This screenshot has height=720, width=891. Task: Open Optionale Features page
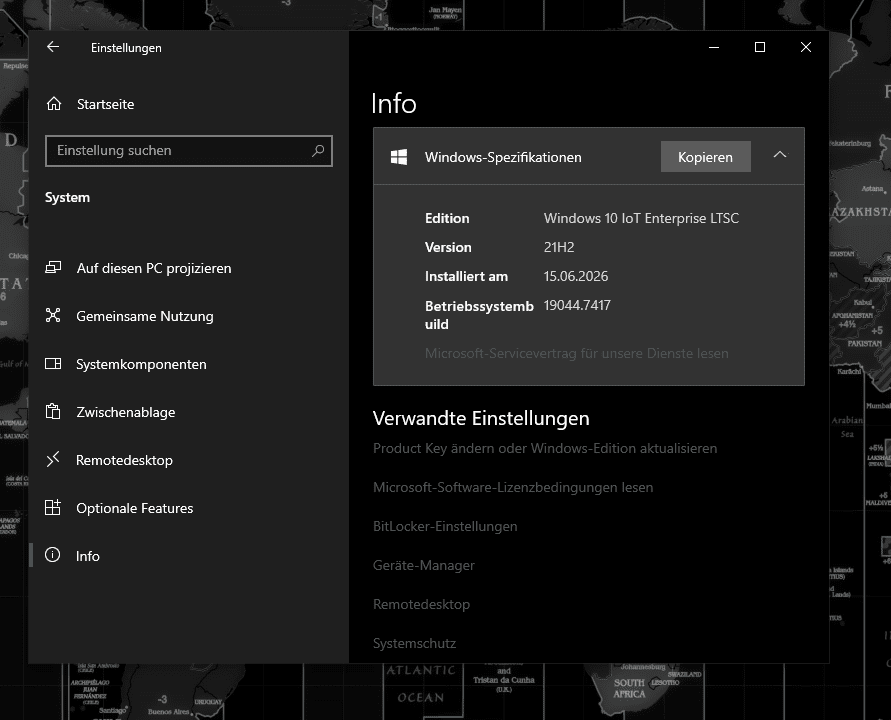(135, 508)
